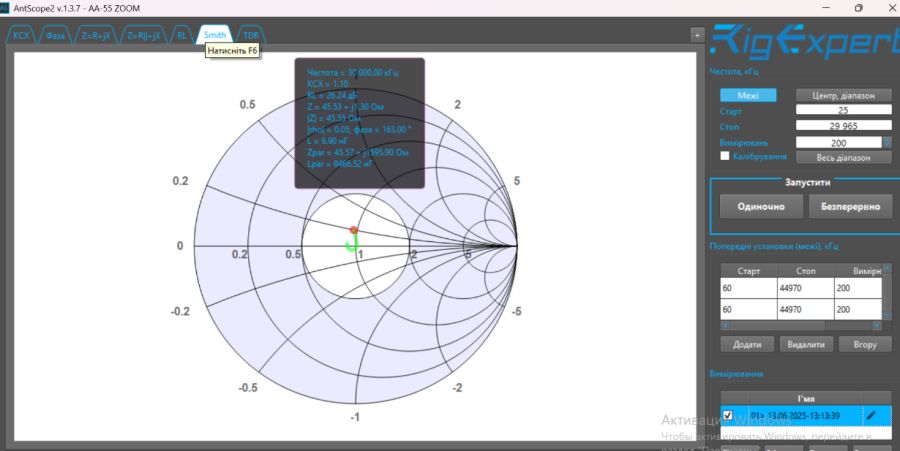Viewport: 900px width, 451px height.
Task: Click the Вимірювань spinner arrows
Action: pyautogui.click(x=885, y=143)
